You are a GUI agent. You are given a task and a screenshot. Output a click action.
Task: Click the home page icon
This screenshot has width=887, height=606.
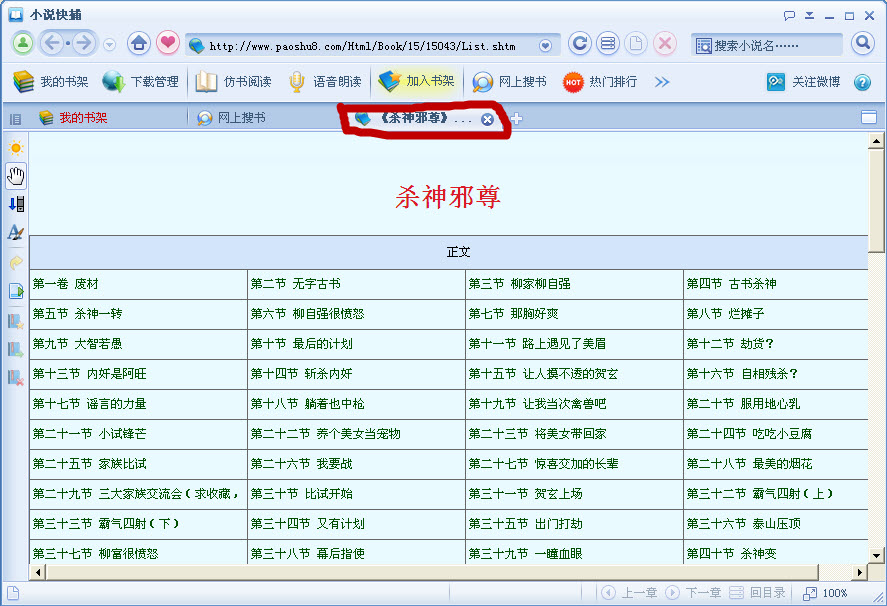(139, 44)
